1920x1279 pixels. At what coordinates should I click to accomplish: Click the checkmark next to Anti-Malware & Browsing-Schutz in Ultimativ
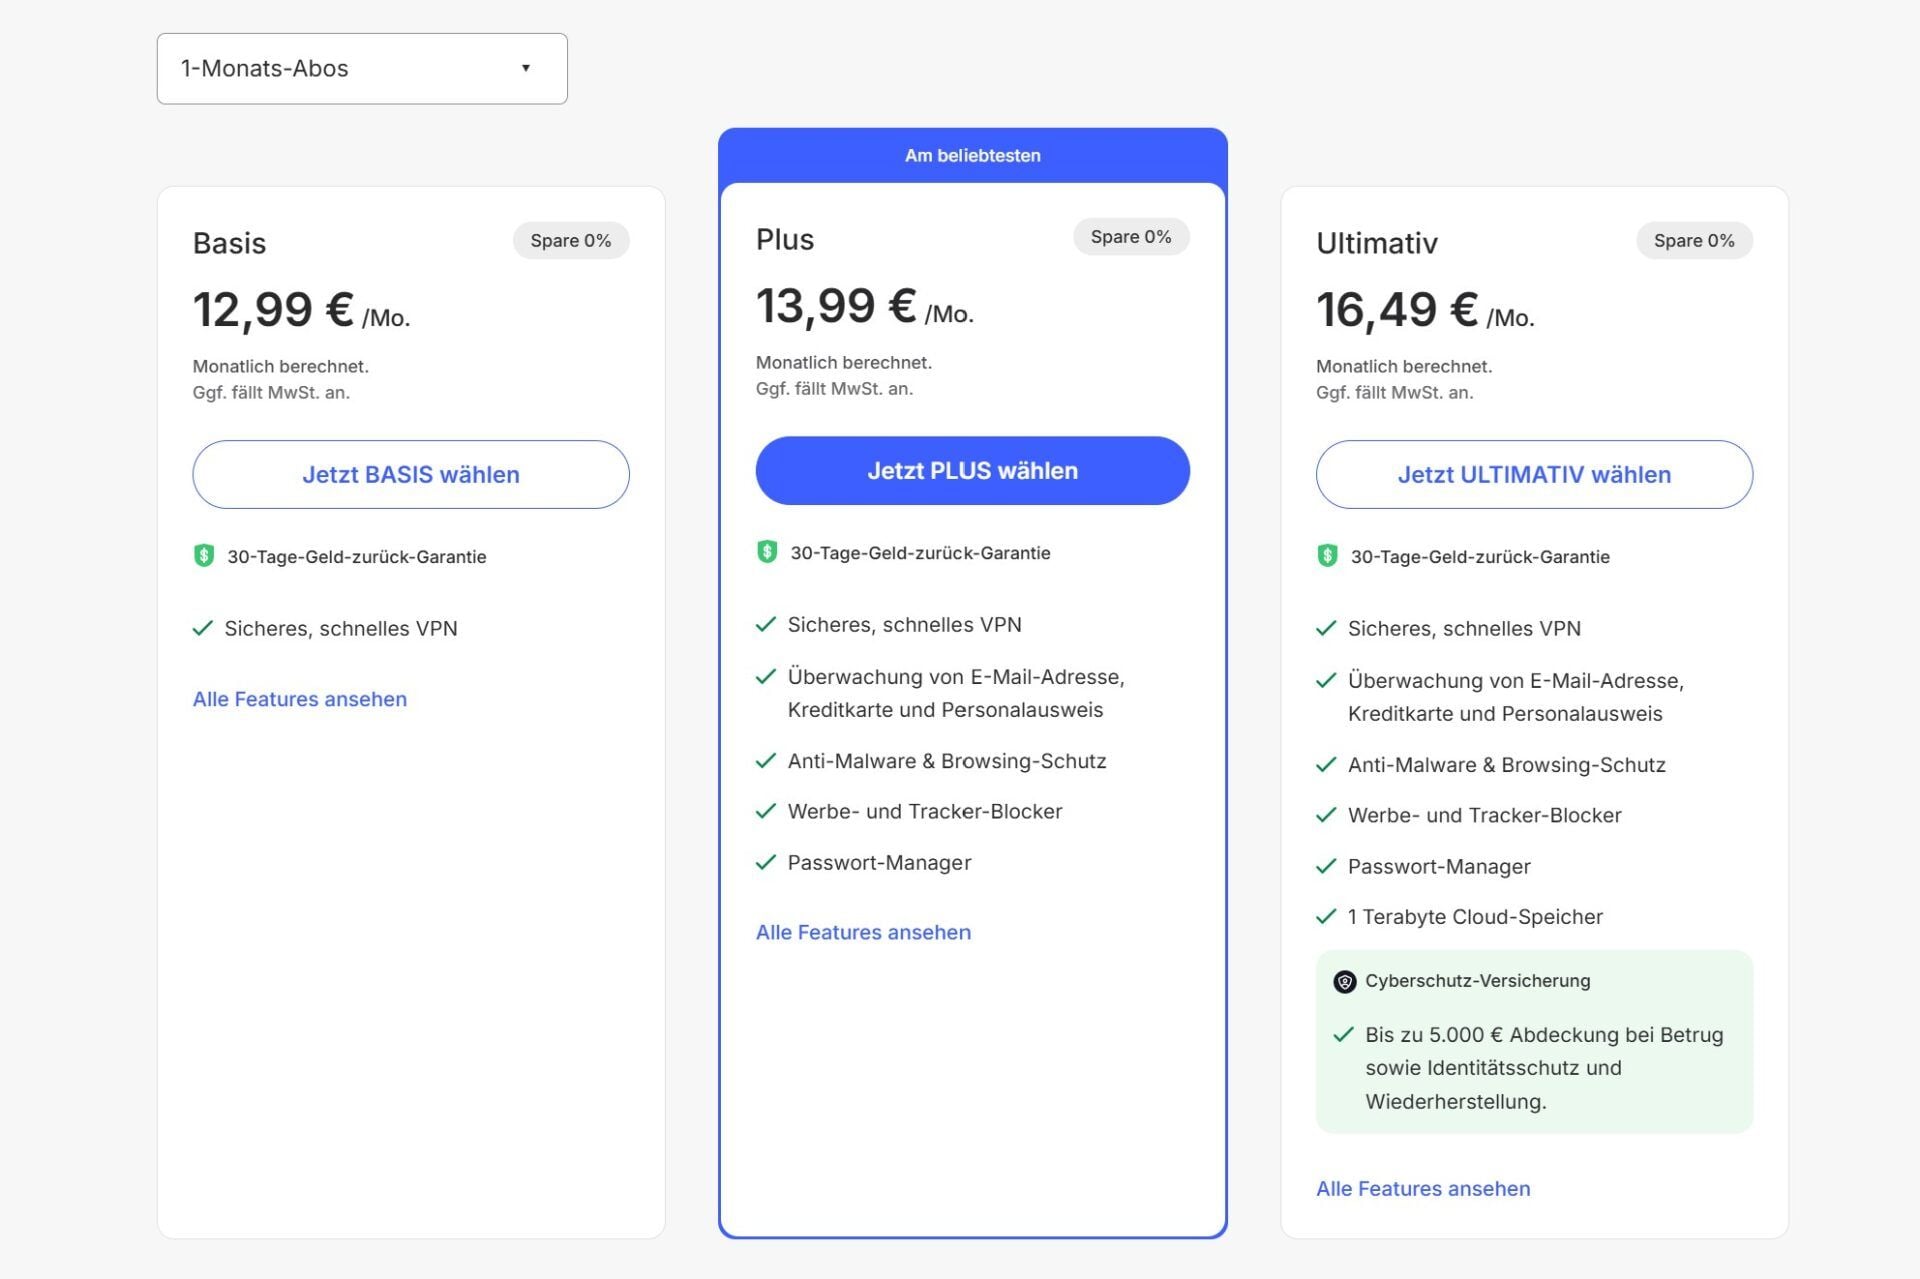point(1326,764)
